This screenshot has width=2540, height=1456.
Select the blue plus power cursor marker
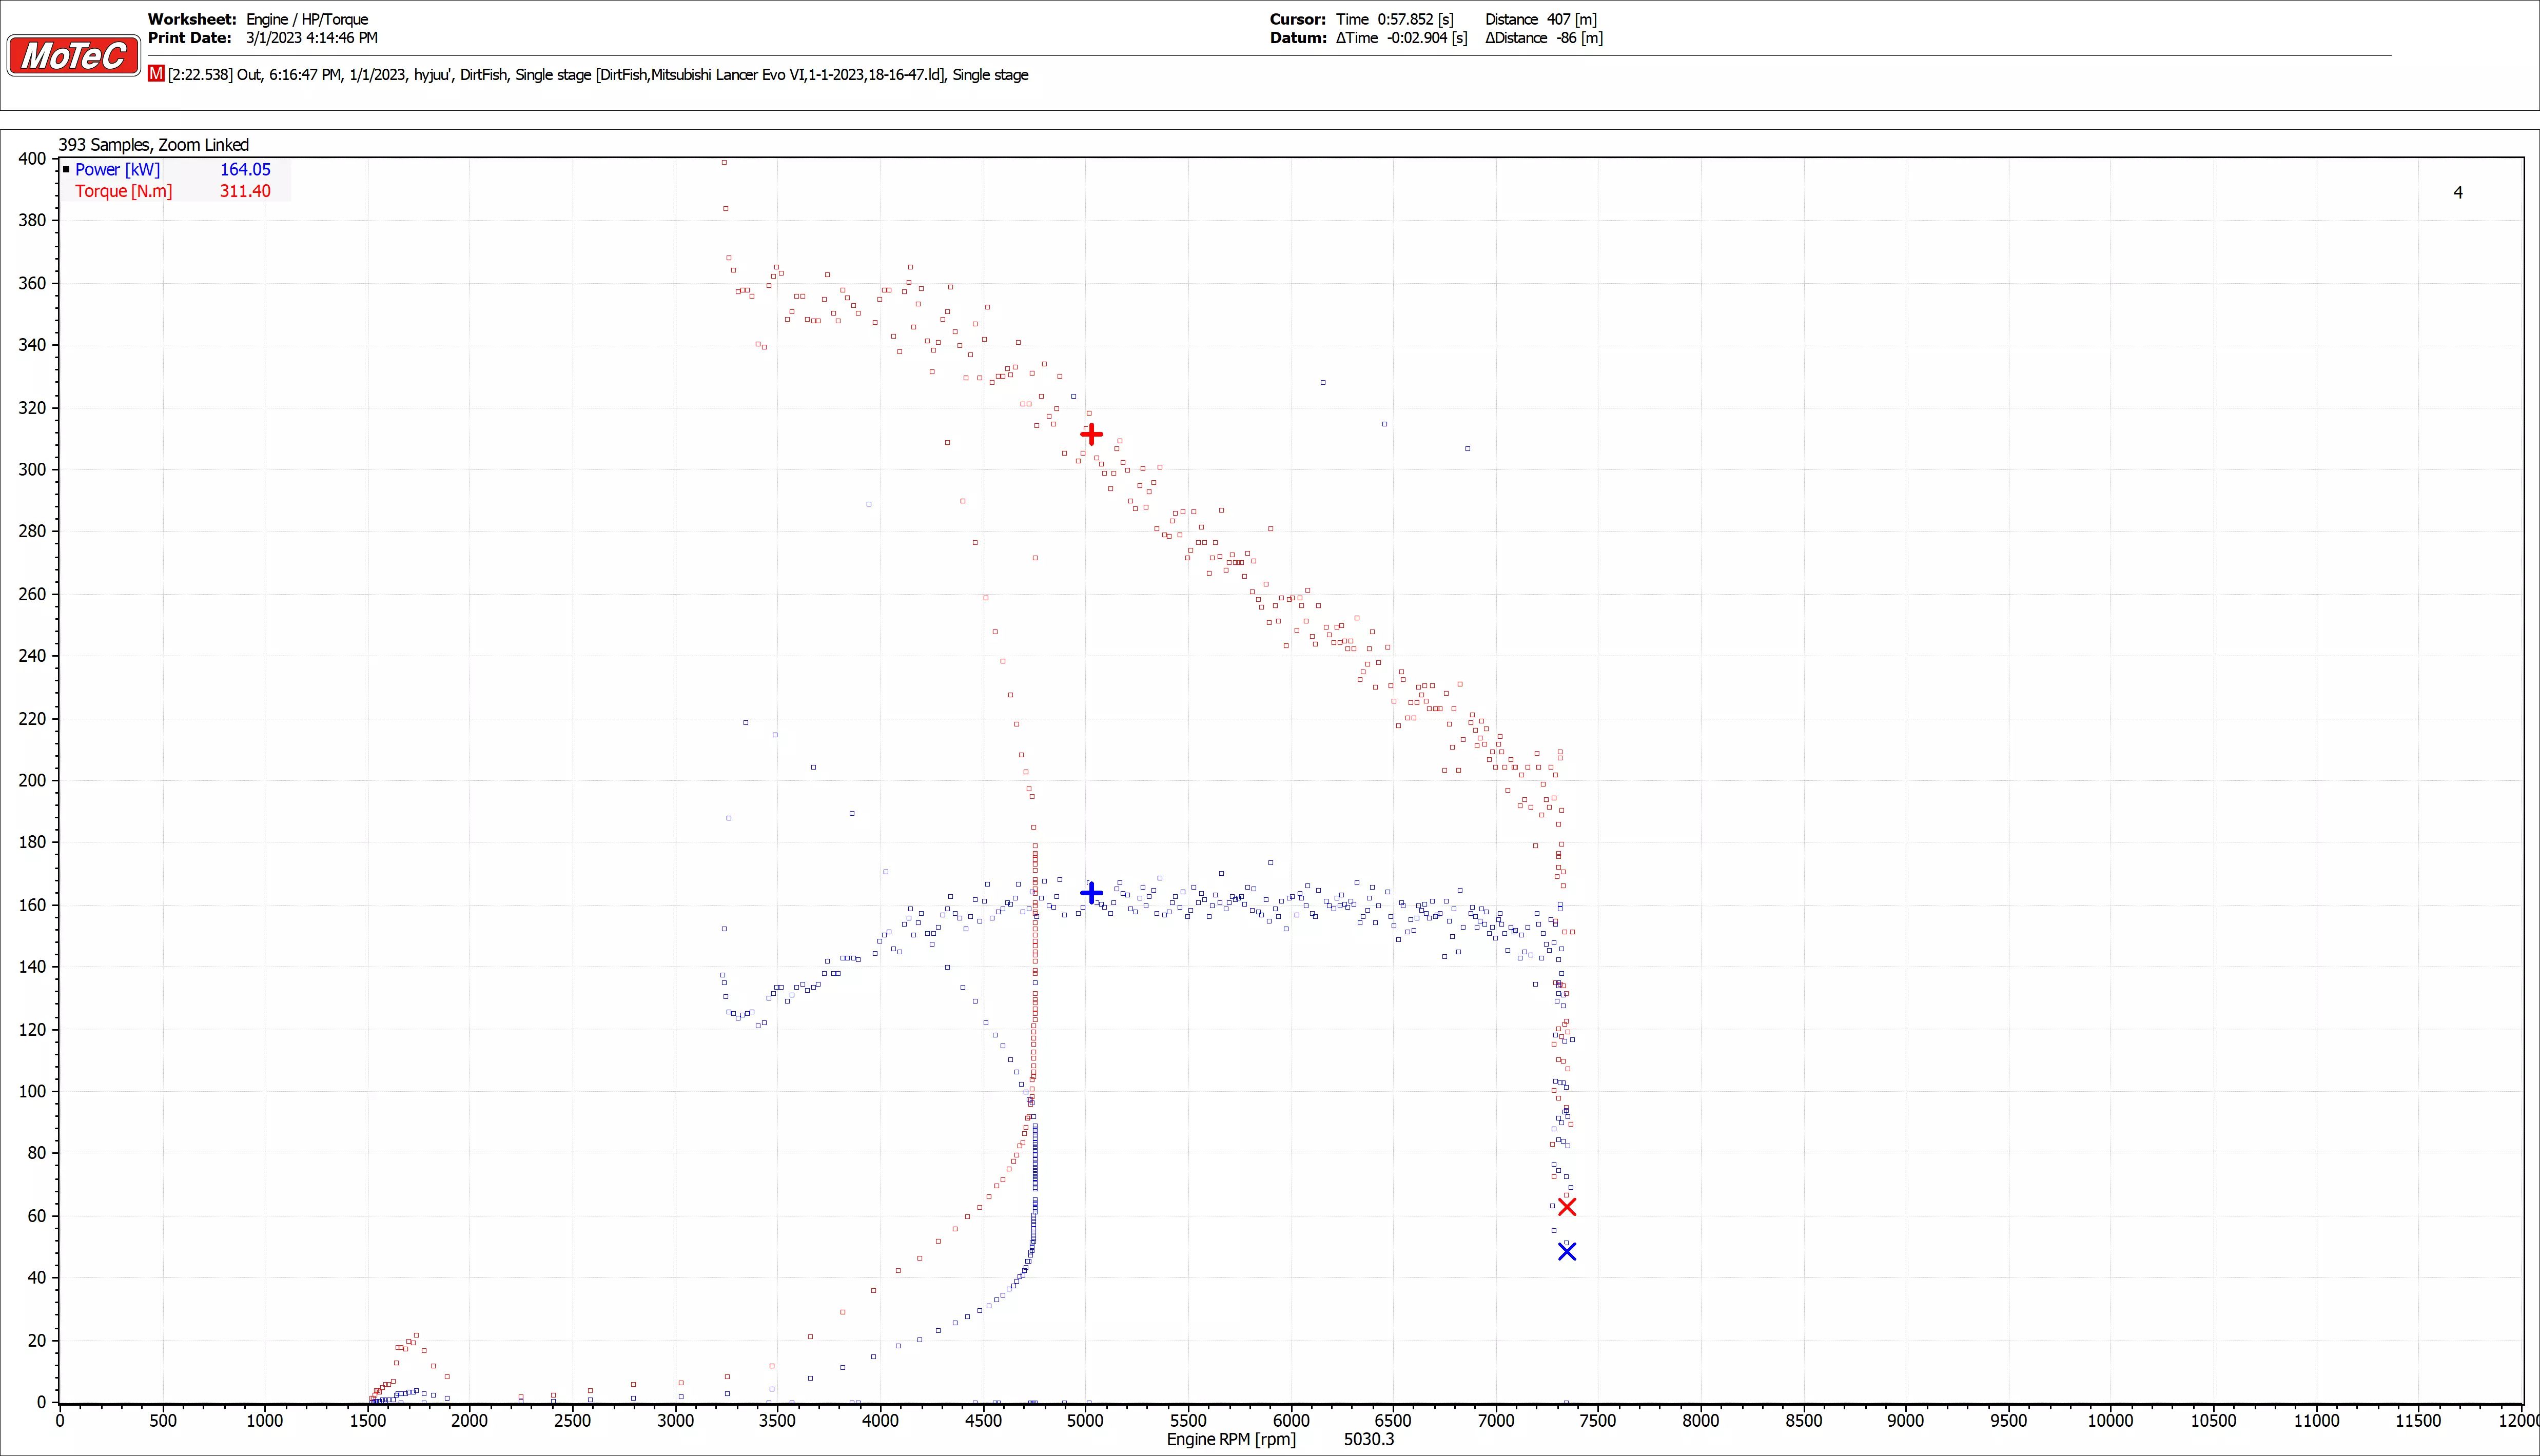(x=1091, y=892)
